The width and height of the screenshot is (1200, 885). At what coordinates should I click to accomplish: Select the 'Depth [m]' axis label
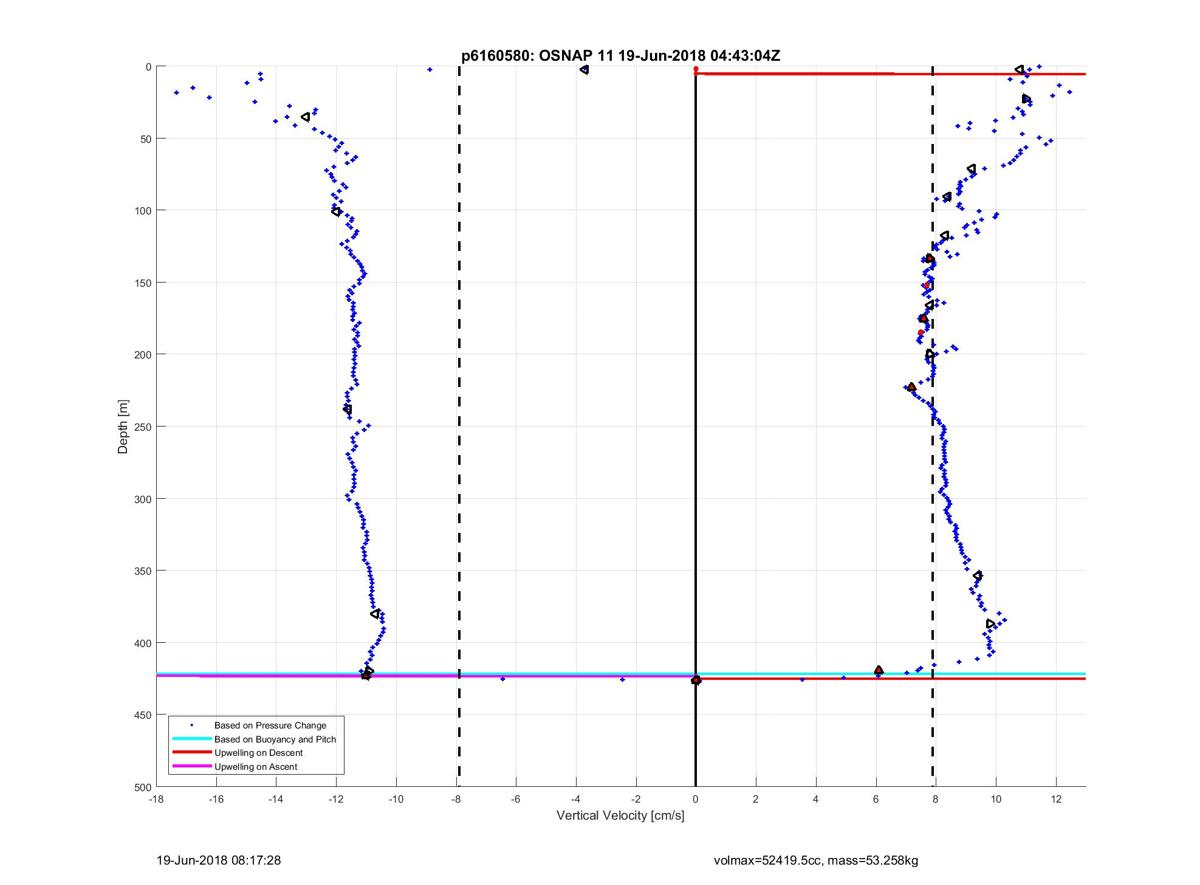coord(123,427)
